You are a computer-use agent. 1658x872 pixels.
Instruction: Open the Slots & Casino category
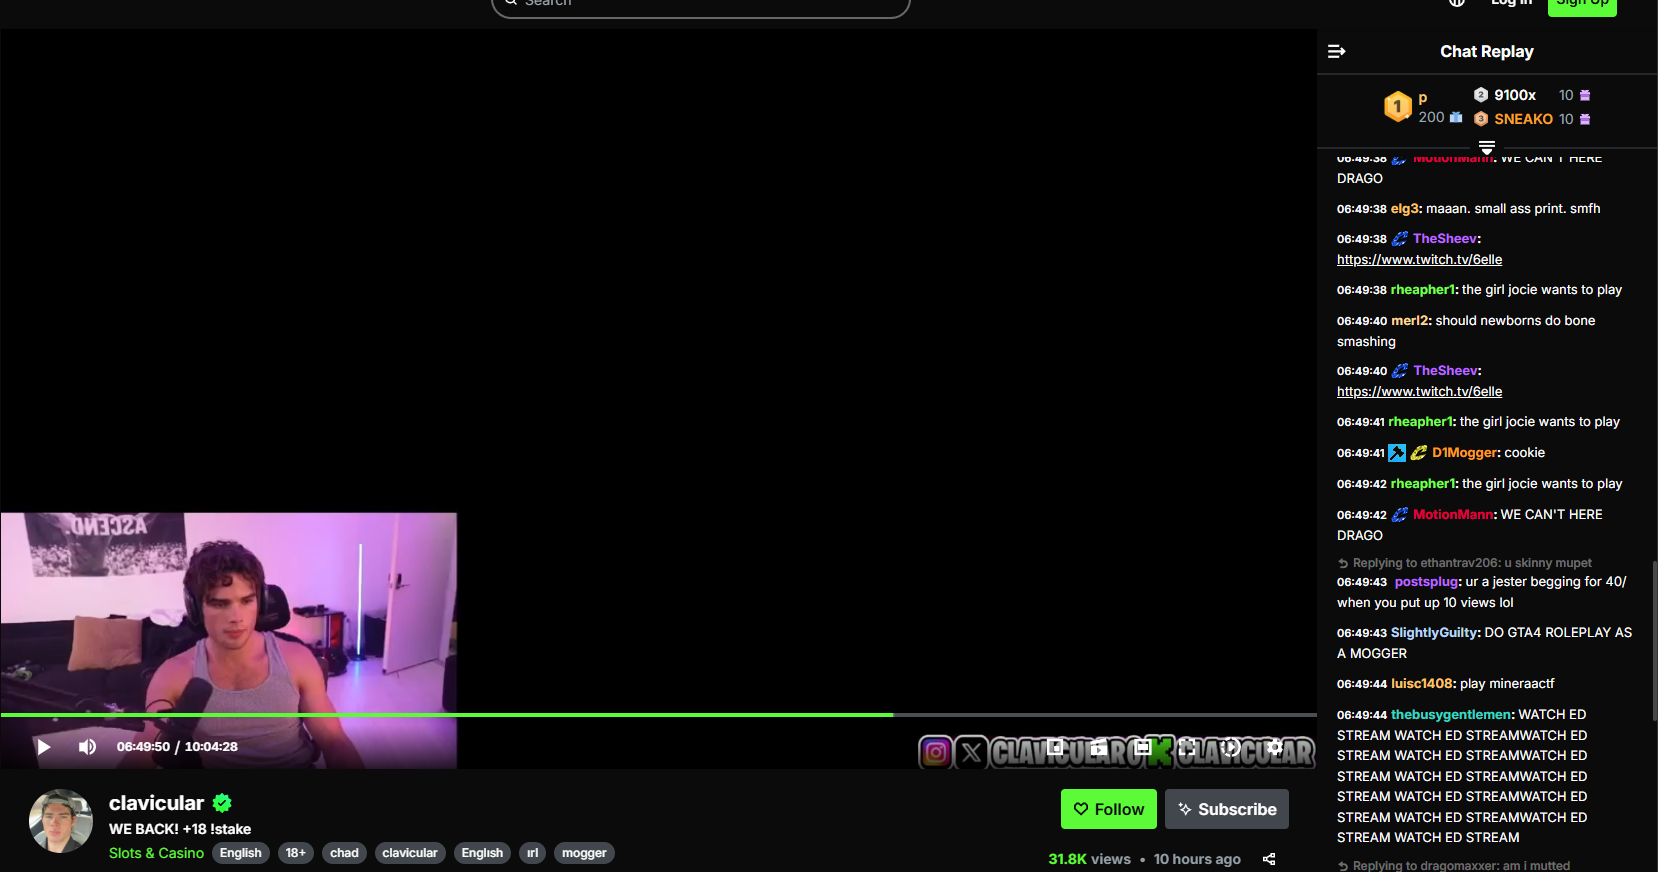[156, 853]
